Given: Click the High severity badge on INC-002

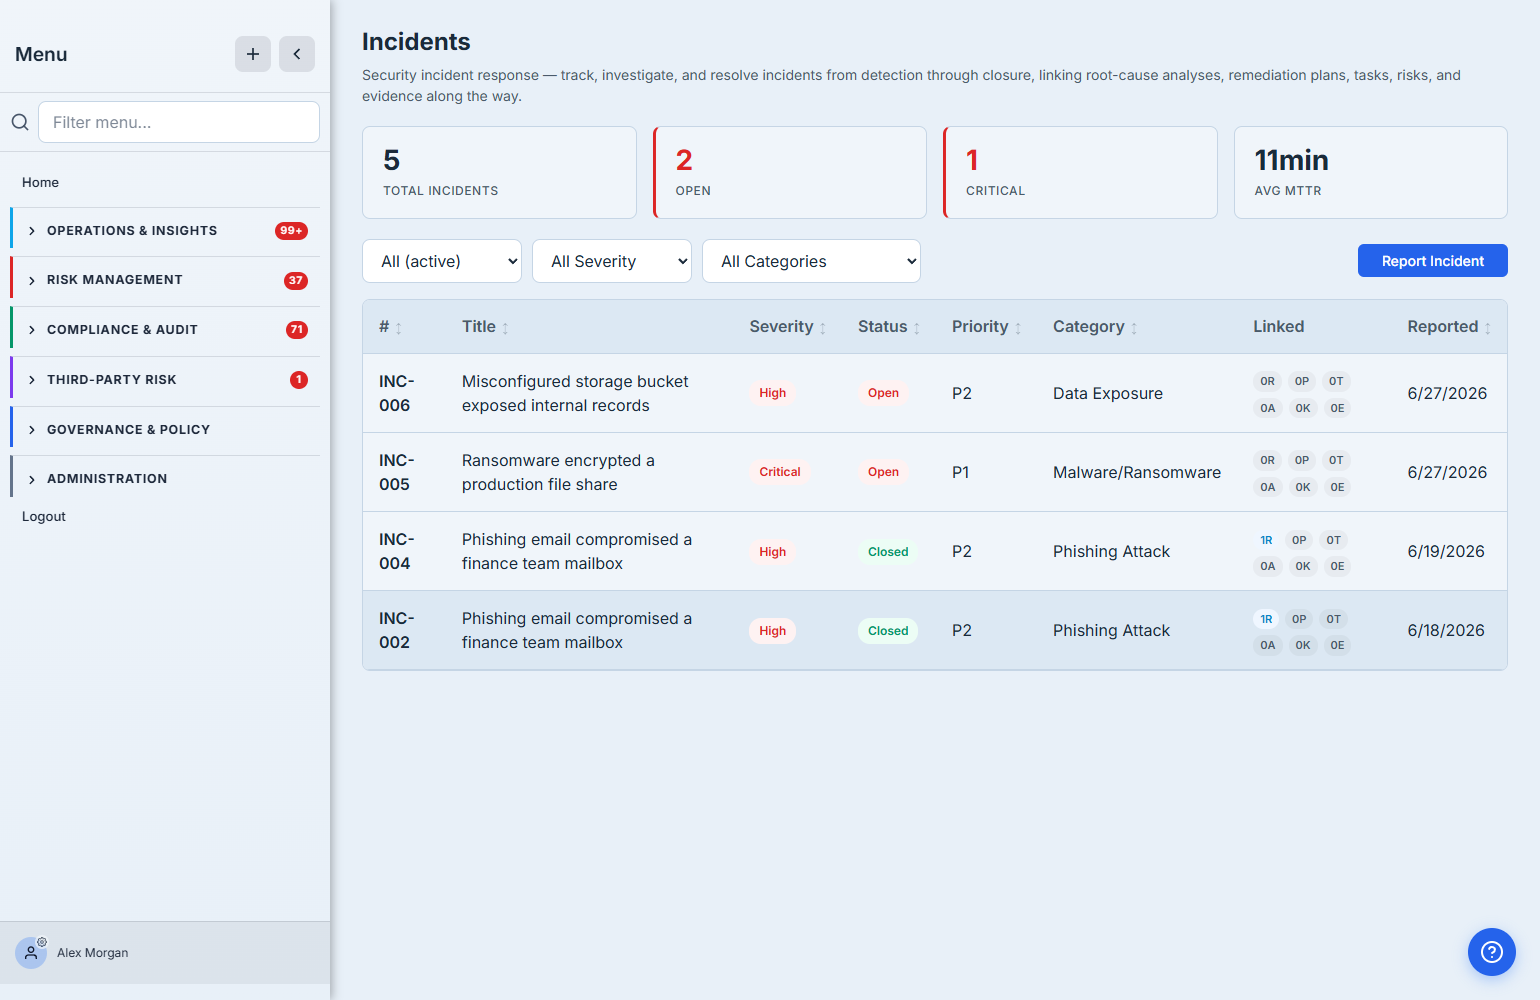Looking at the screenshot, I should coord(773,631).
